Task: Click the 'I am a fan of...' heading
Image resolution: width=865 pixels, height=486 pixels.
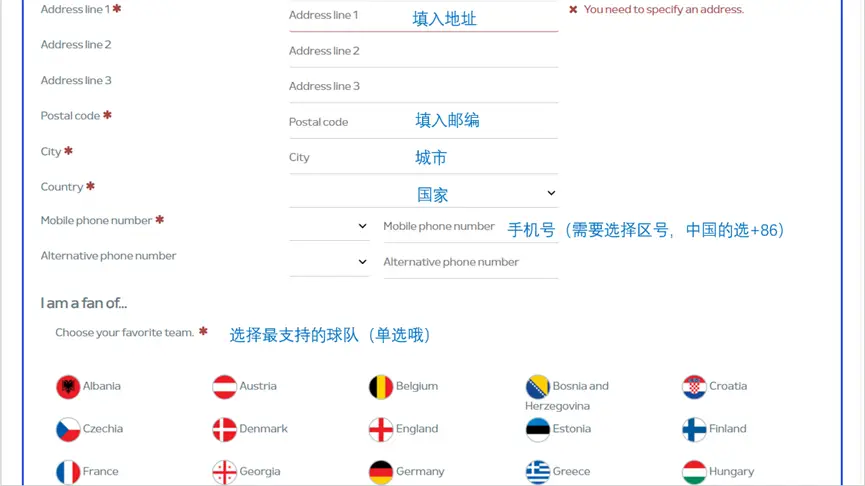Action: click(84, 303)
